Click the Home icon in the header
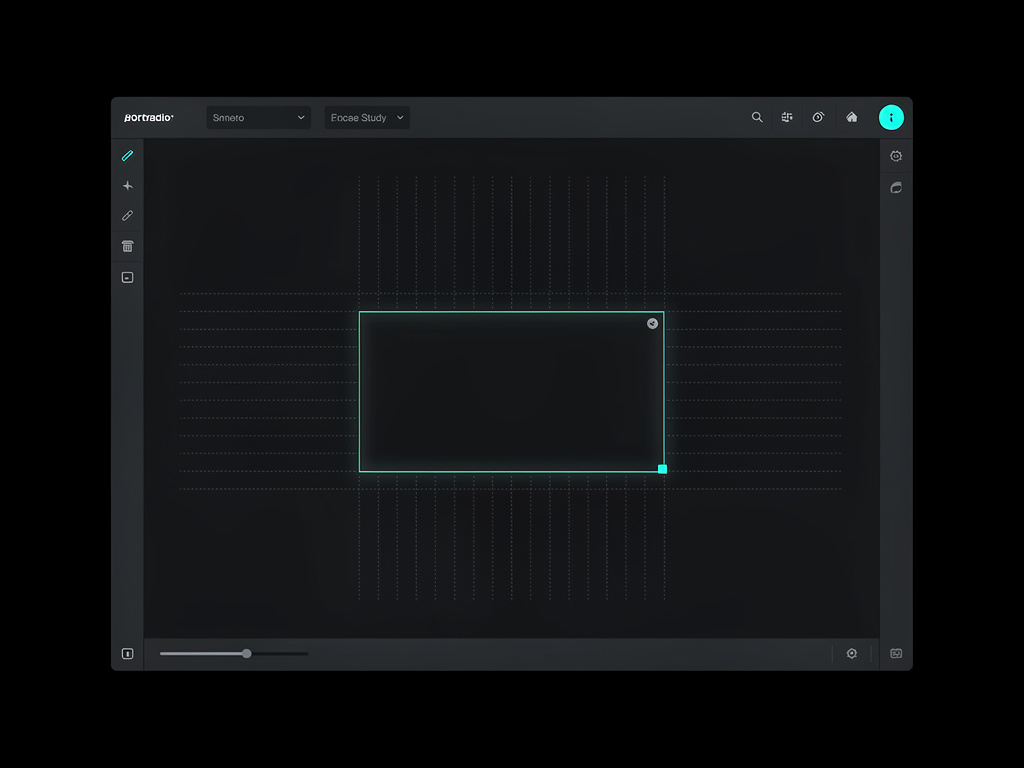Image resolution: width=1024 pixels, height=768 pixels. pos(851,117)
